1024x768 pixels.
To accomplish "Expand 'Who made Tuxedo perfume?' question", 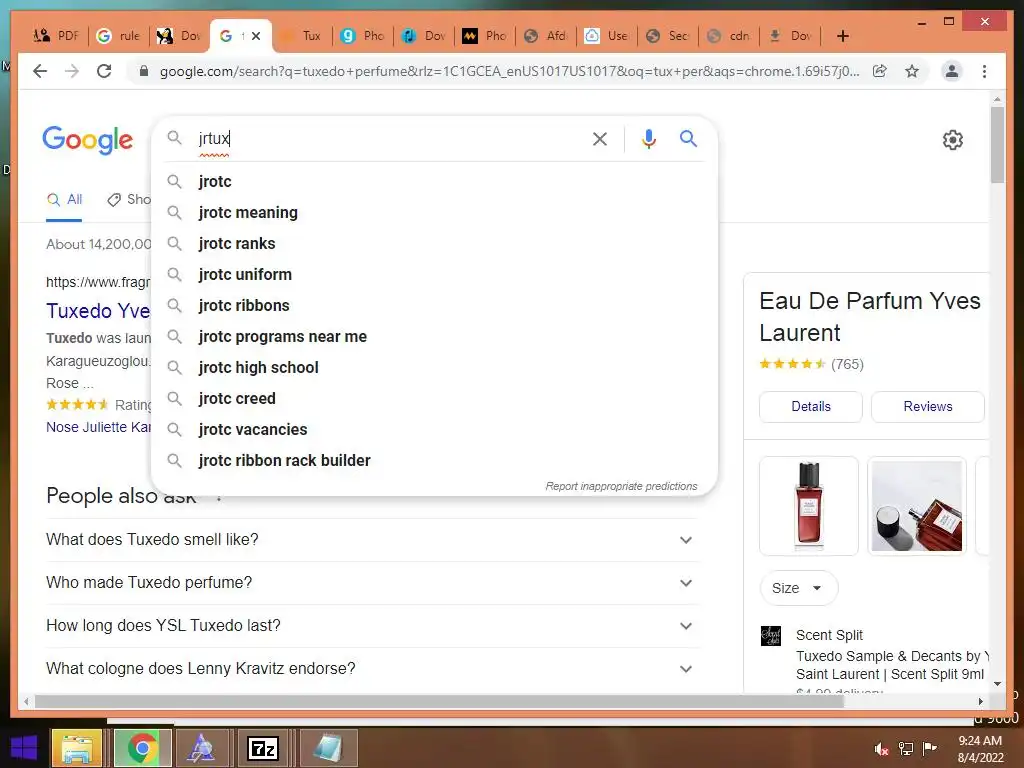I will [x=372, y=583].
